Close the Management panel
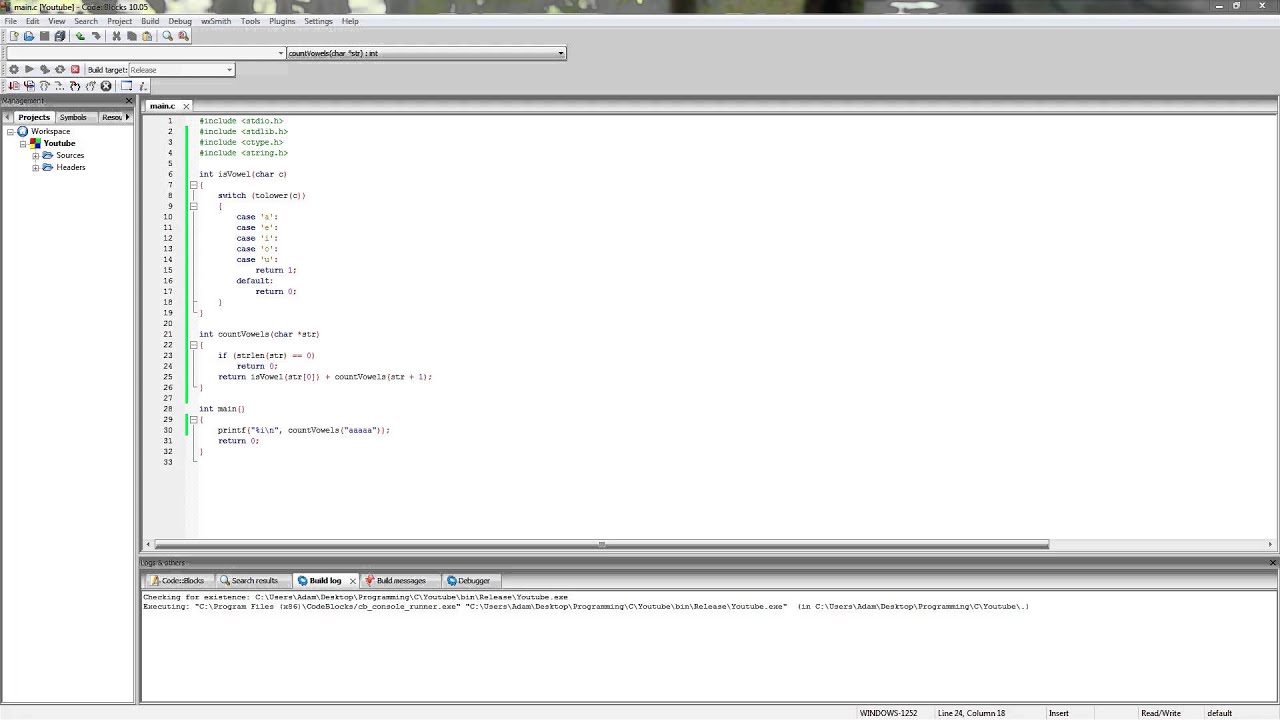 [x=129, y=101]
